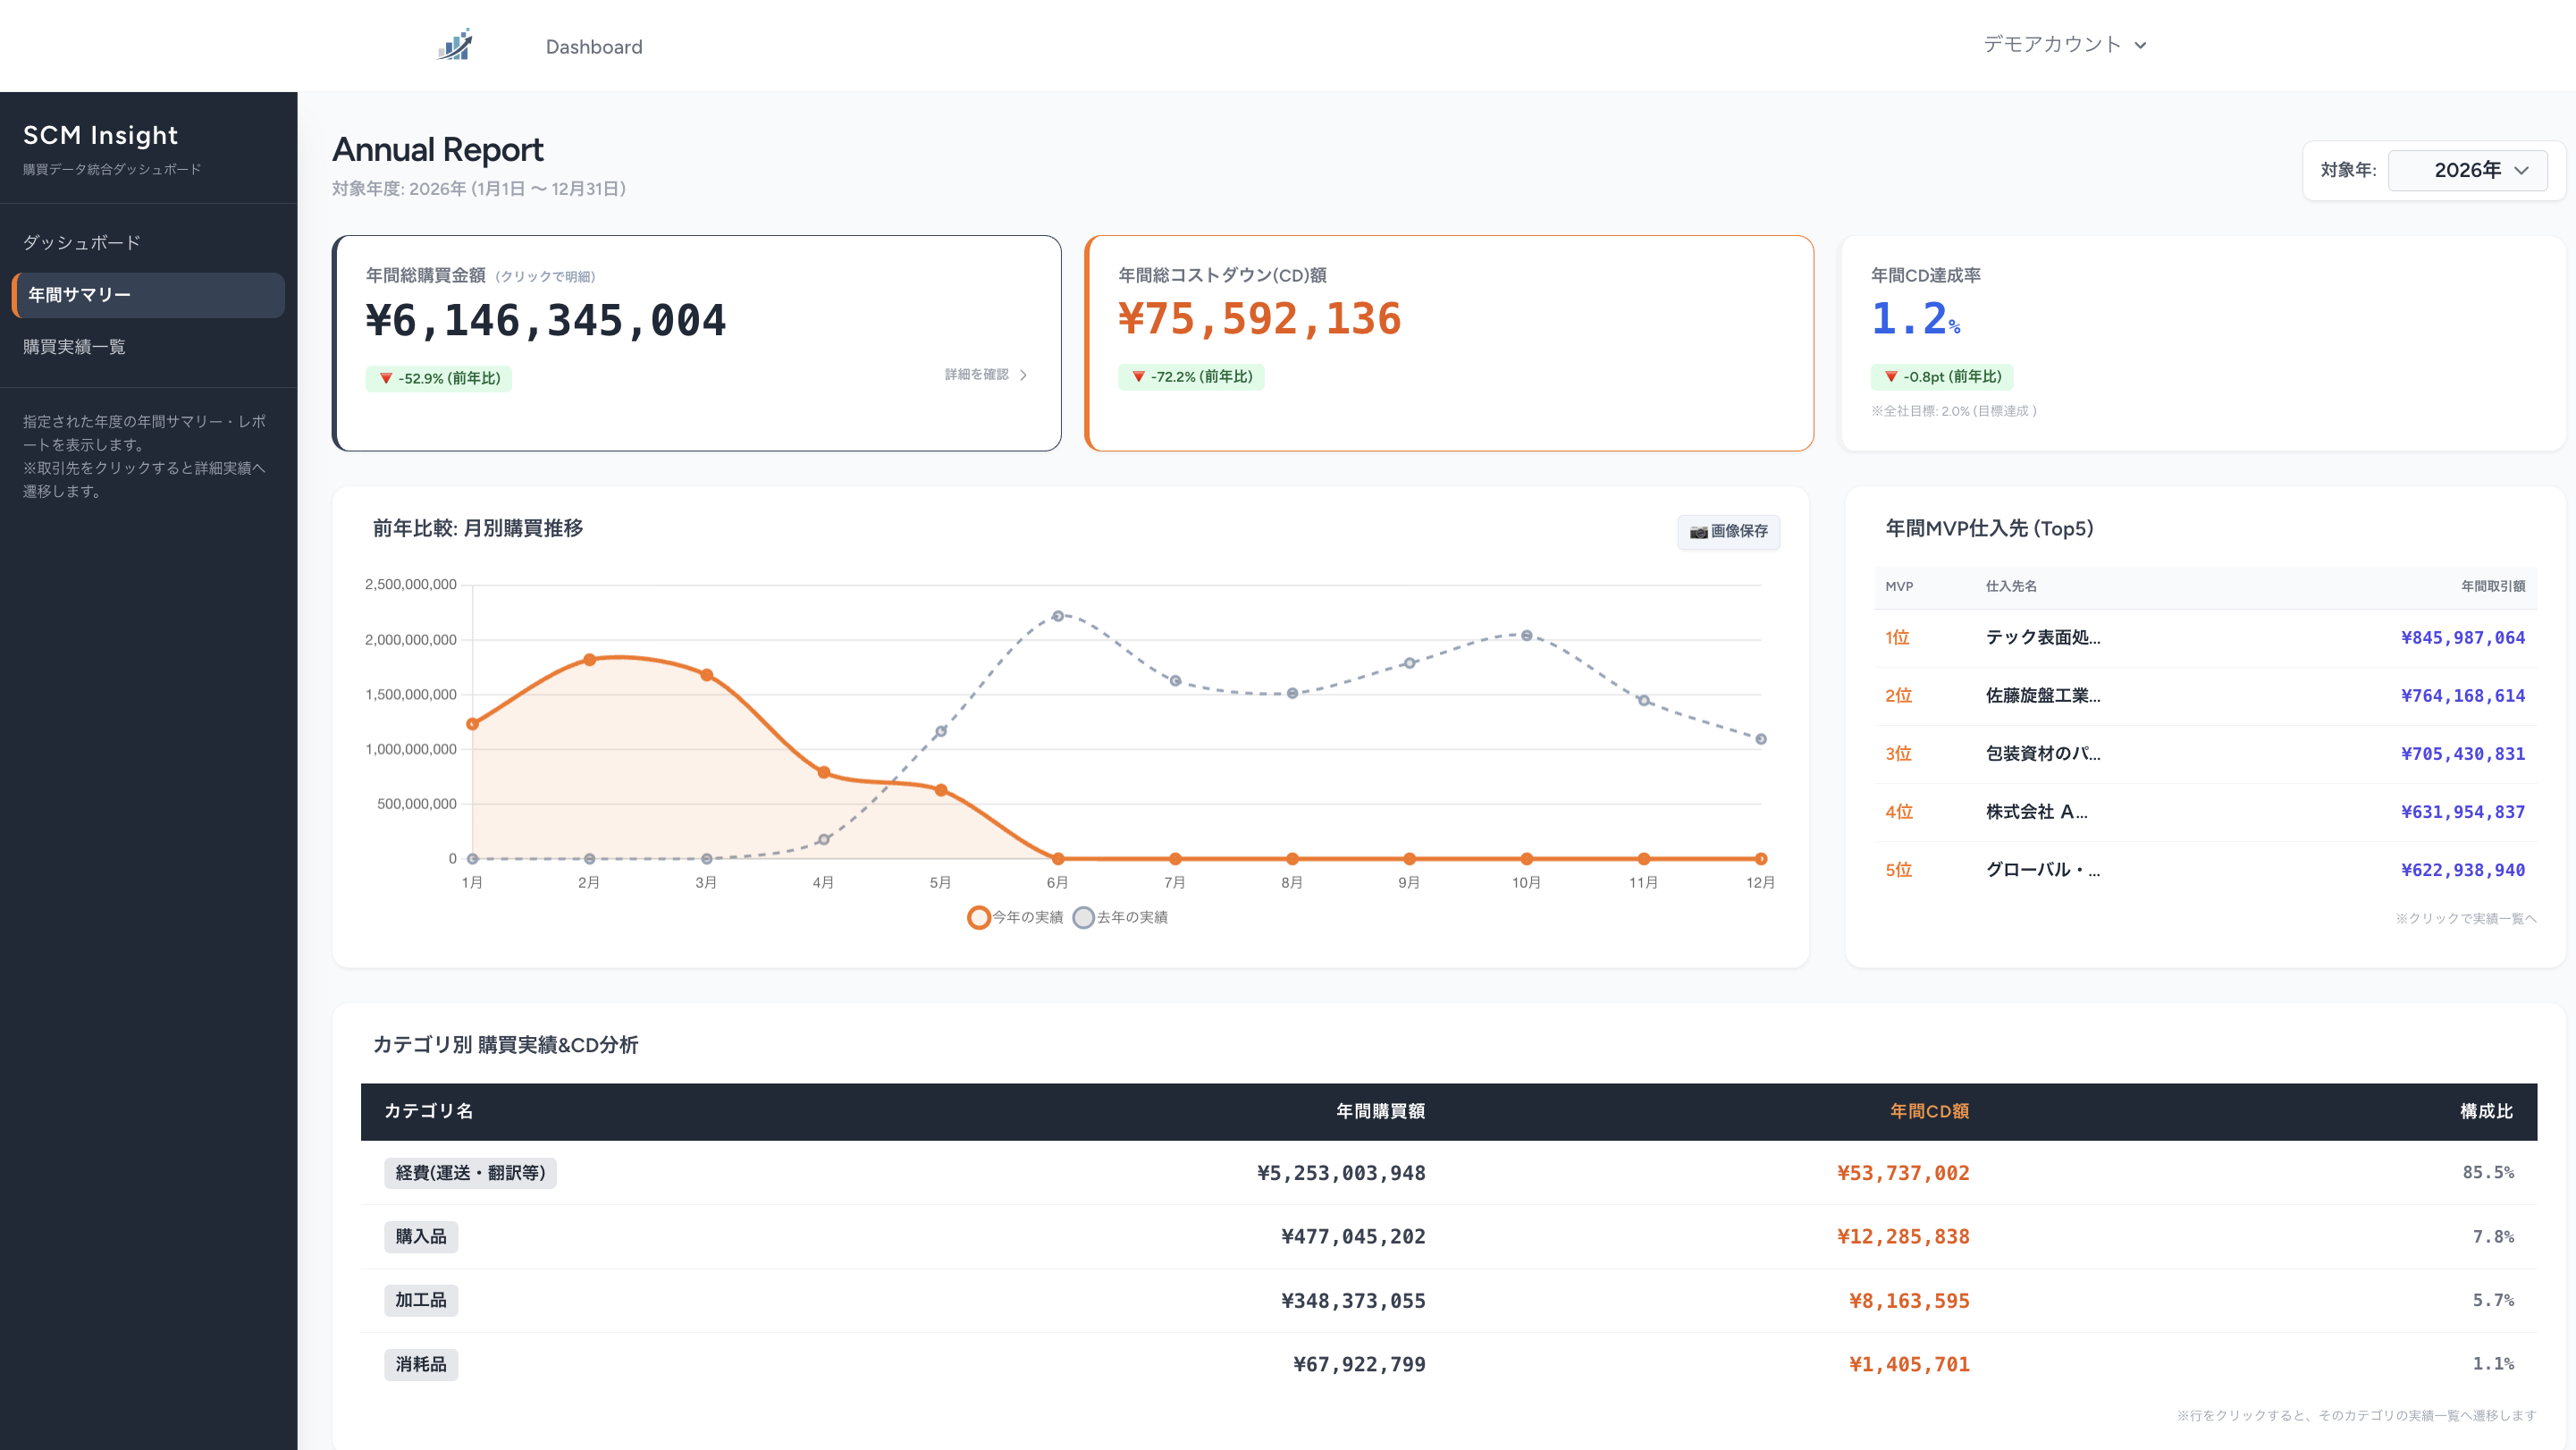2576x1450 pixels.
Task: Click the SCM Insight logo icon
Action: pos(455,45)
